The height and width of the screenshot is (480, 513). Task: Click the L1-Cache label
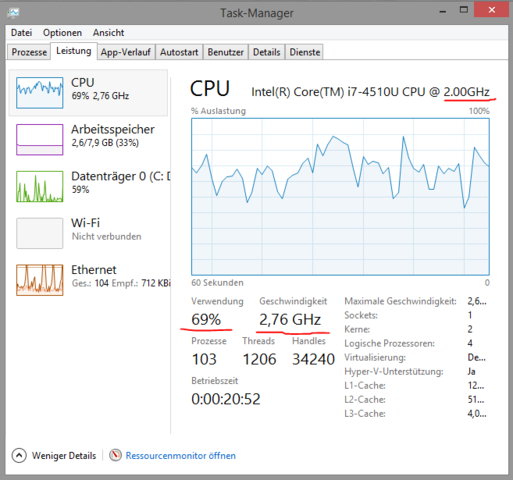pos(365,386)
